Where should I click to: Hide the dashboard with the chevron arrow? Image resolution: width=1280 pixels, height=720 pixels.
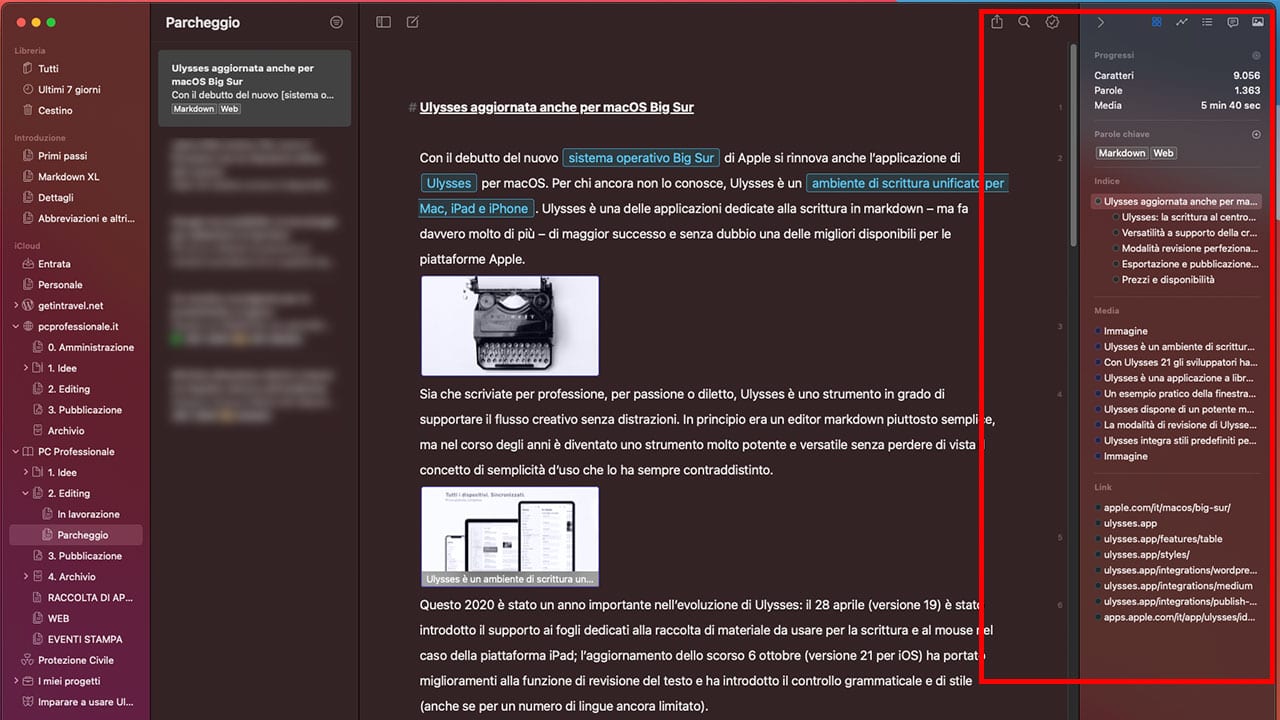[1101, 22]
